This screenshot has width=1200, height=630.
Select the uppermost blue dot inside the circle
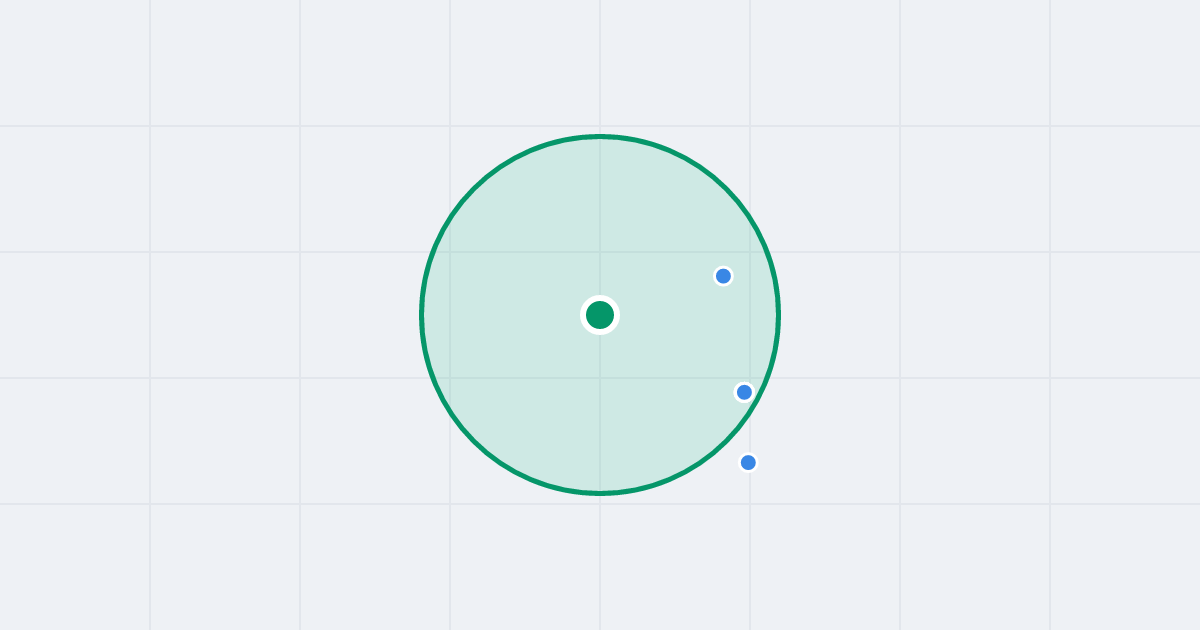pos(723,276)
